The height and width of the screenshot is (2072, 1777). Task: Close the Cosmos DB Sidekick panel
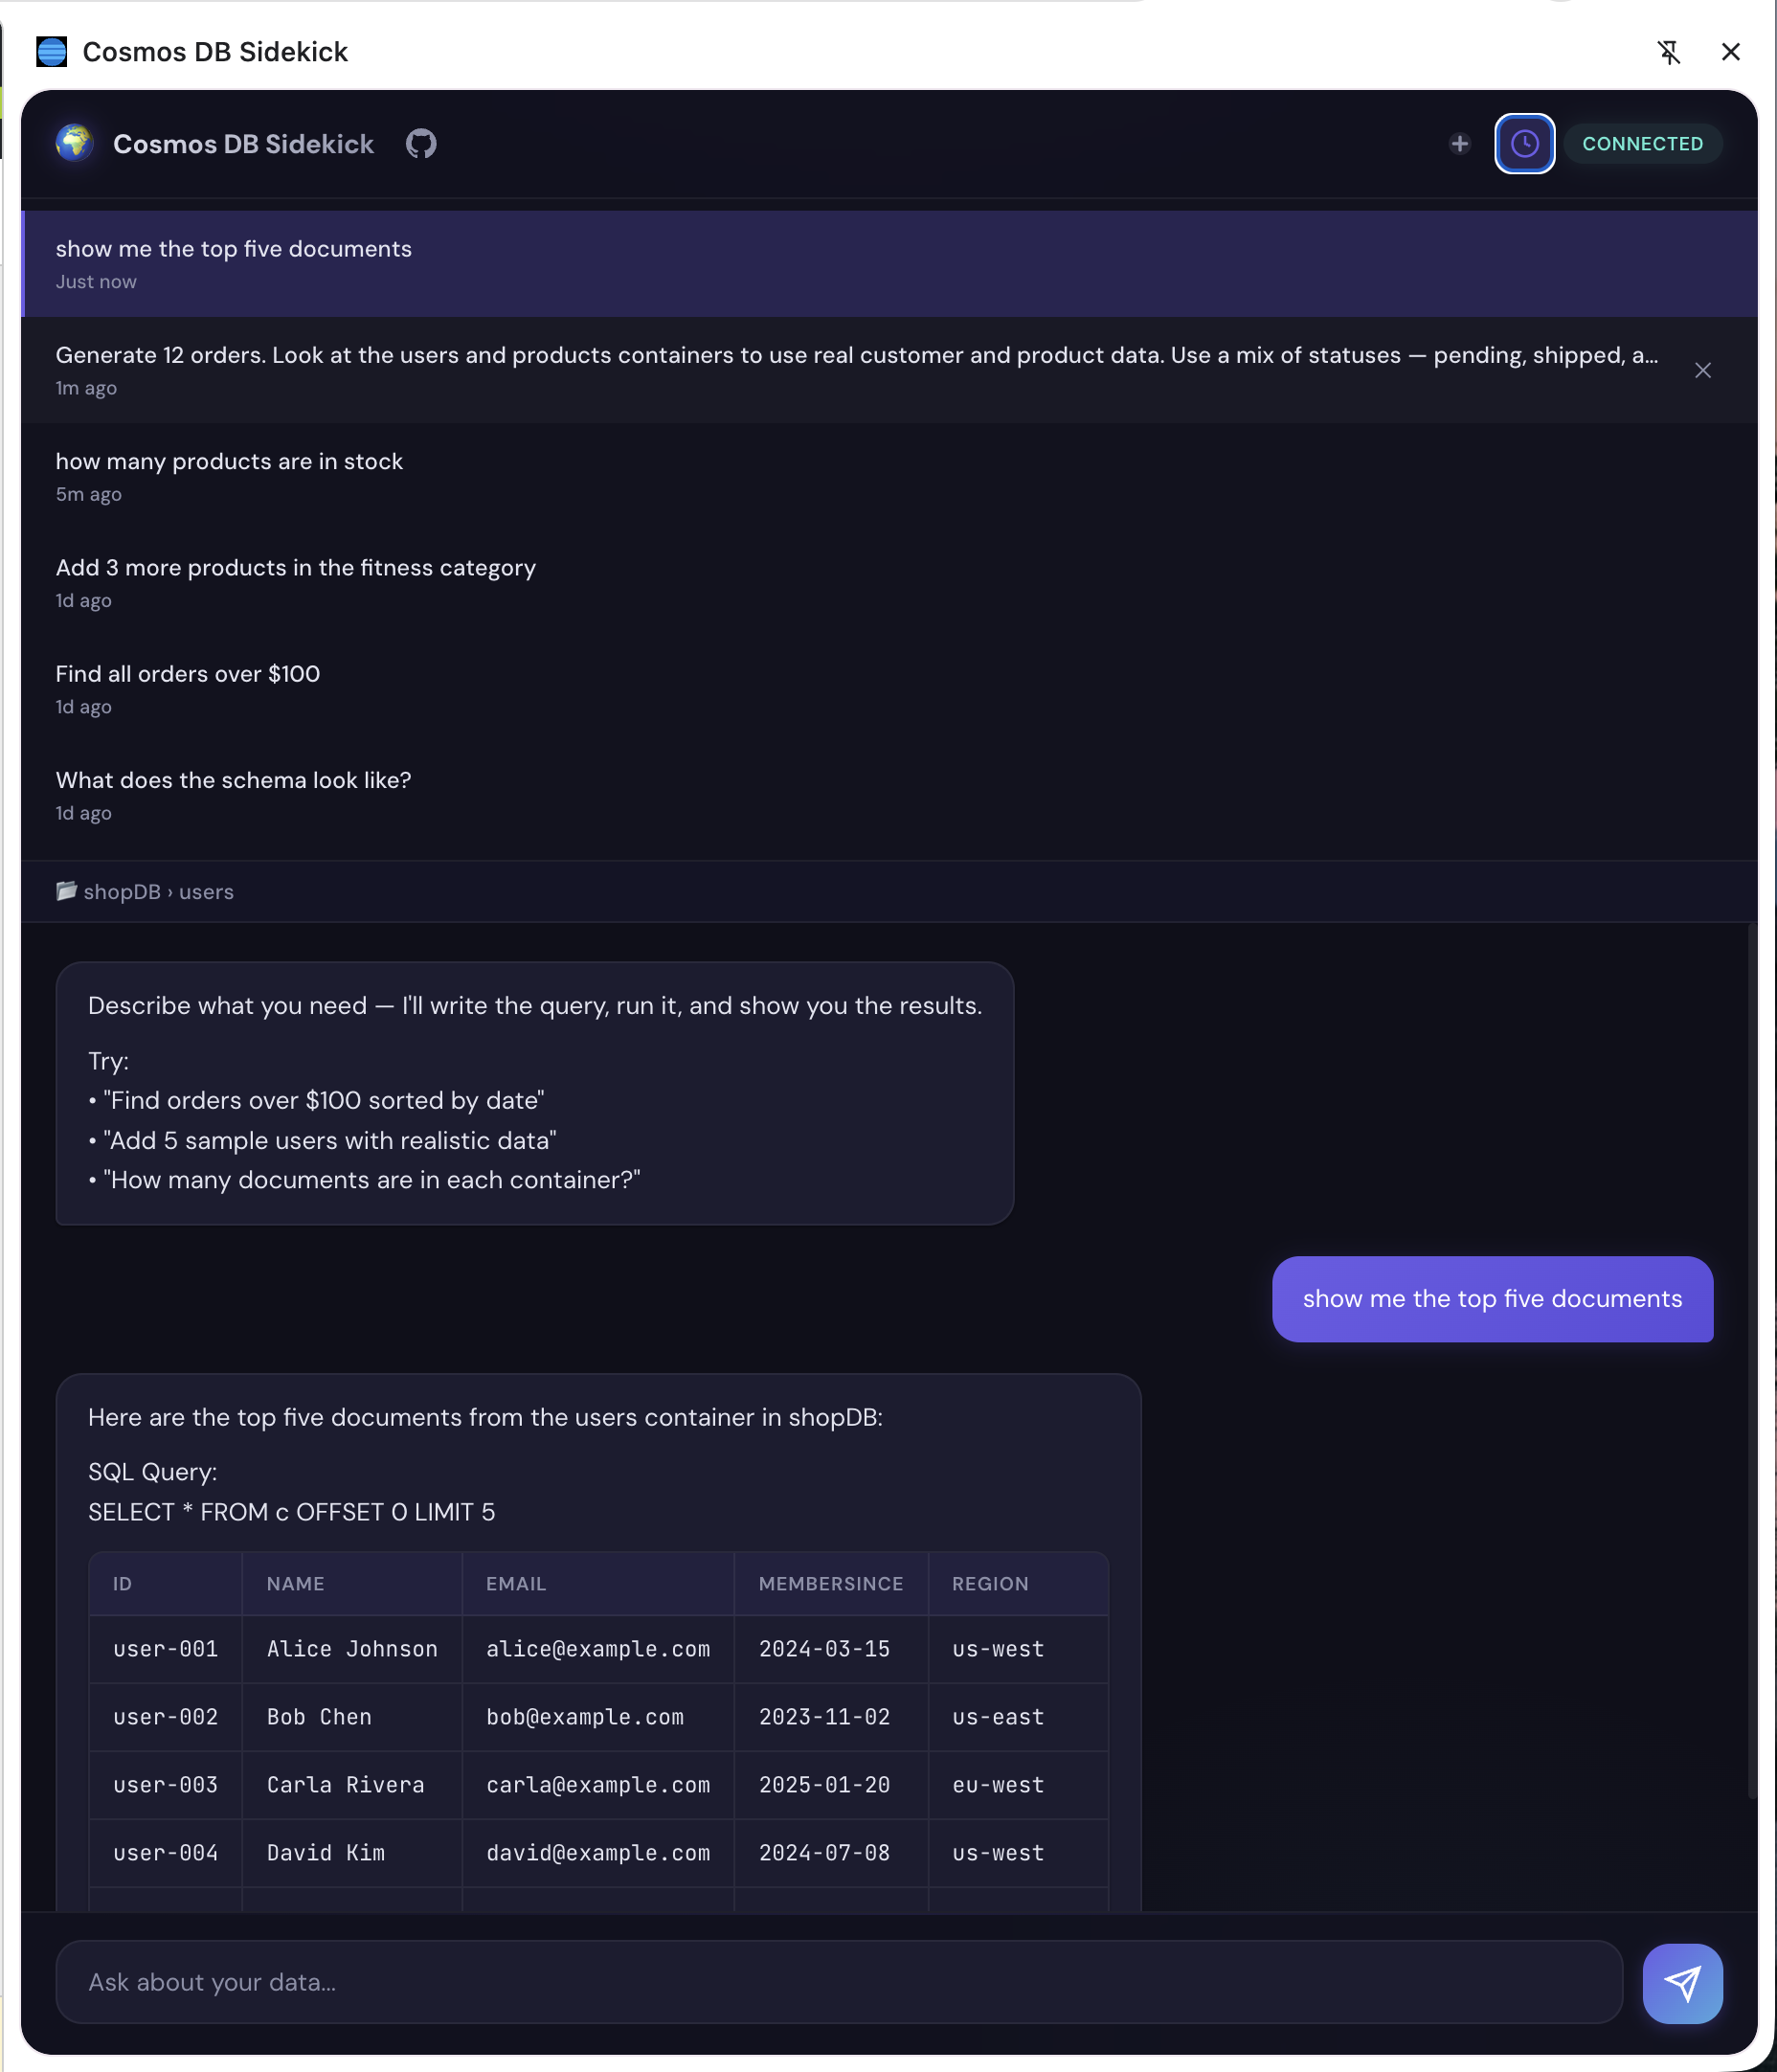[x=1731, y=52]
